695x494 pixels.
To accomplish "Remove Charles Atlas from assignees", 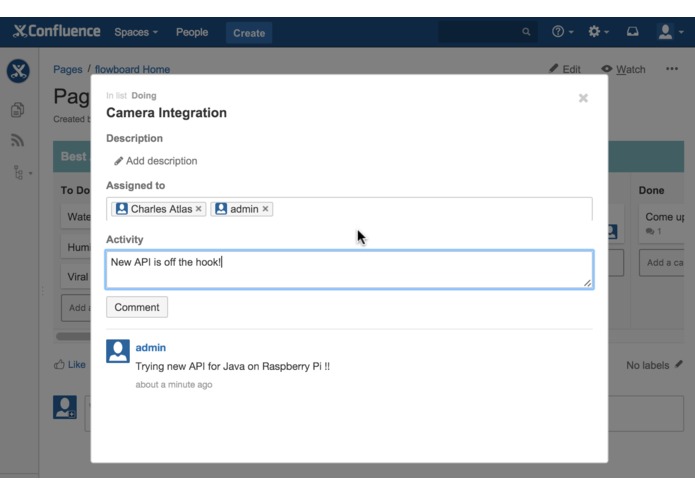I will tap(199, 209).
